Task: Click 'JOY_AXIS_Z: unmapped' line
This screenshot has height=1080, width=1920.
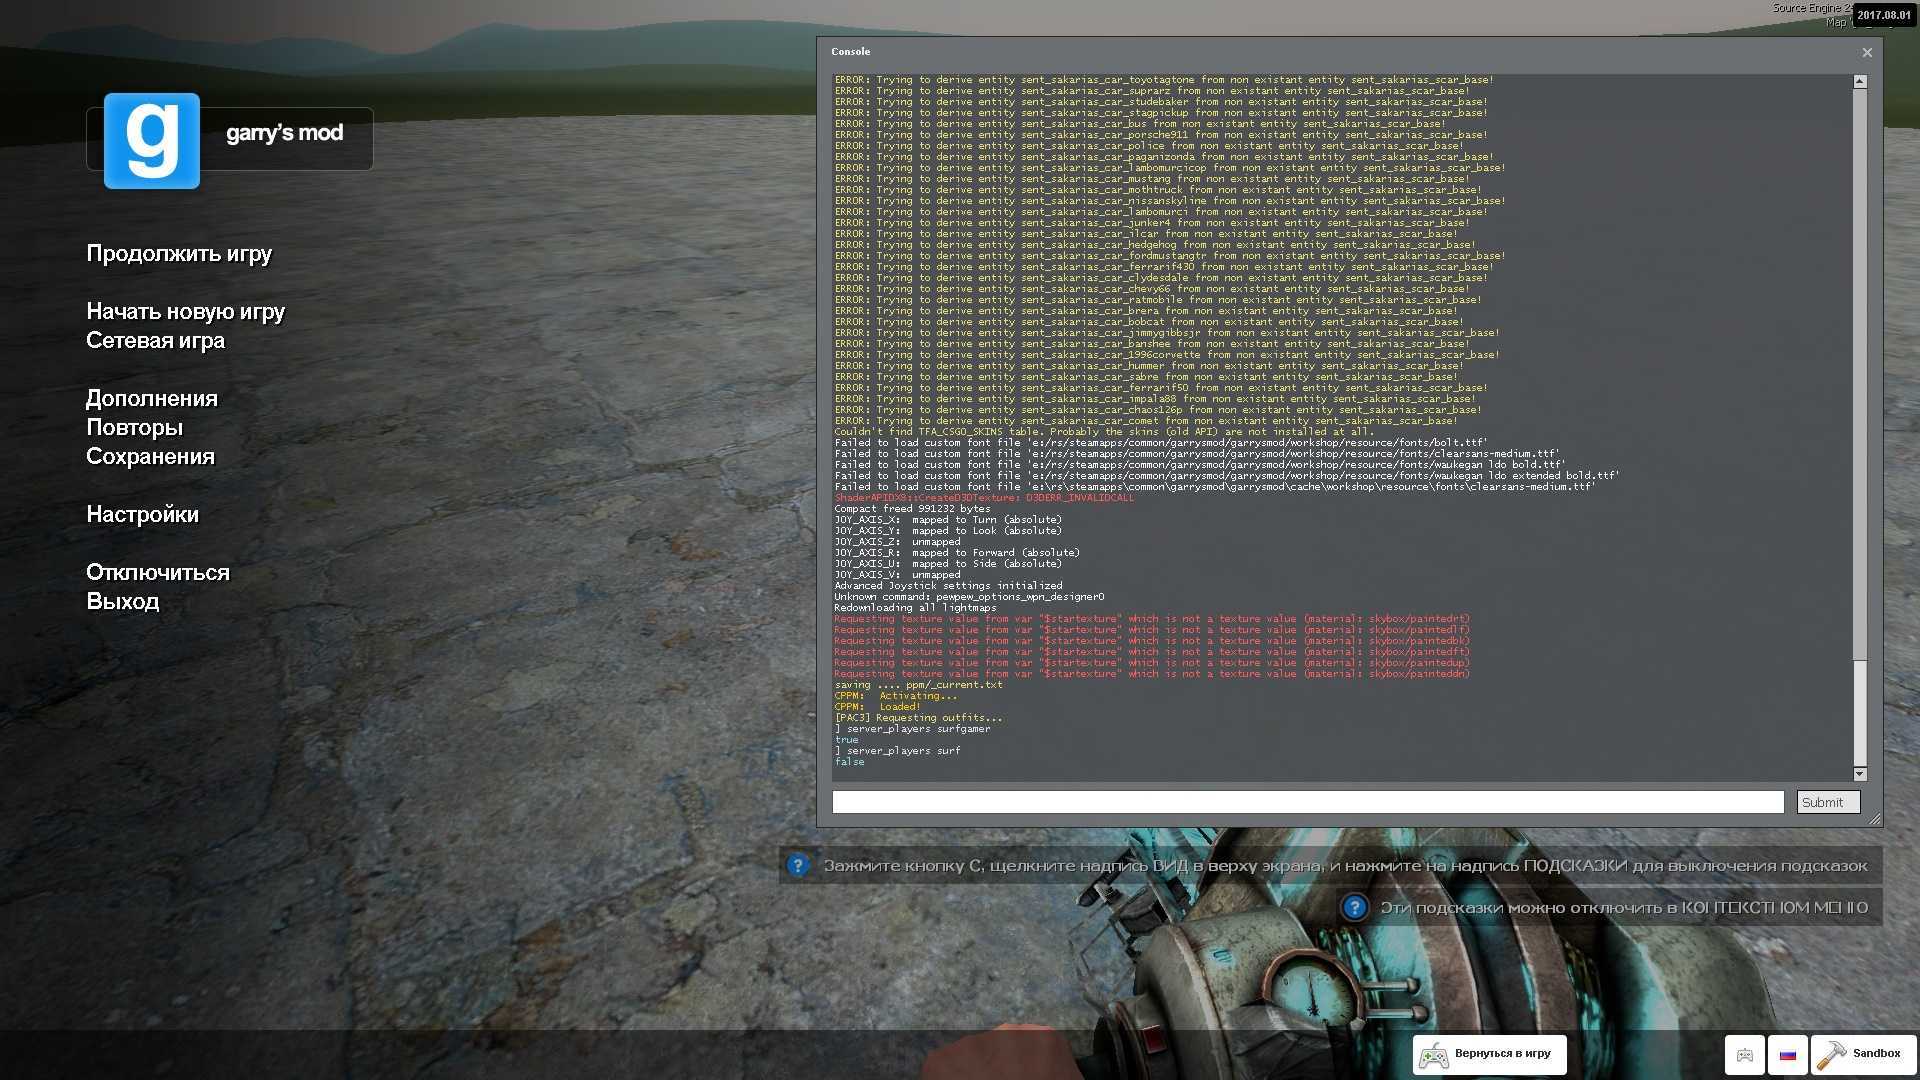Action: pyautogui.click(x=897, y=542)
